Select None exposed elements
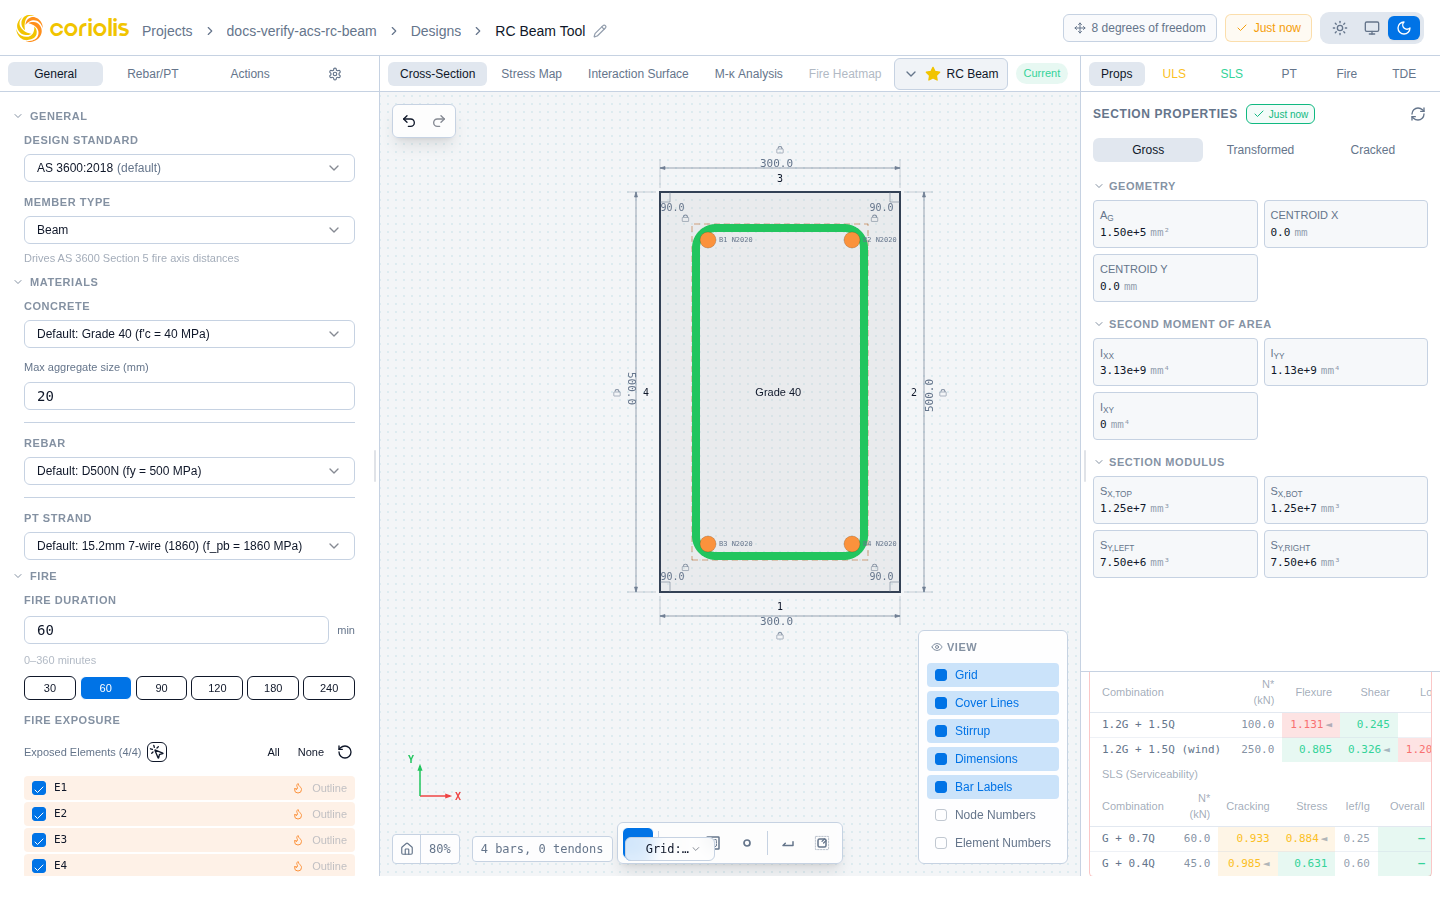1440x900 pixels. tap(311, 752)
